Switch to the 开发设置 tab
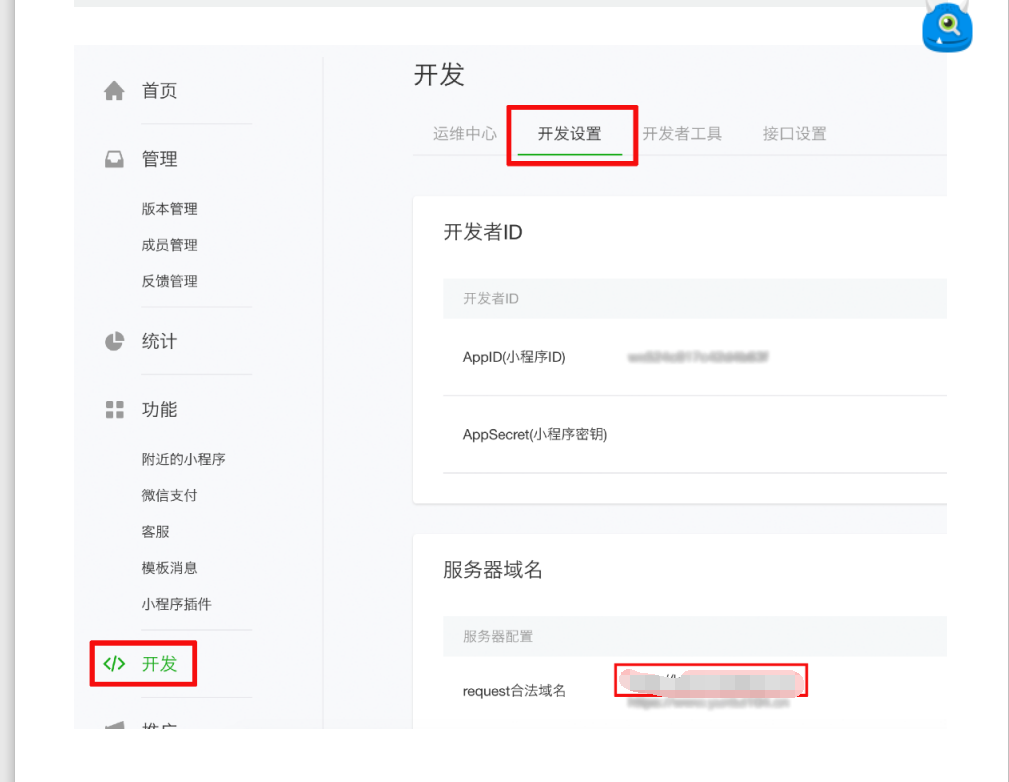Screen dimensions: 1009x782 (x=569, y=133)
